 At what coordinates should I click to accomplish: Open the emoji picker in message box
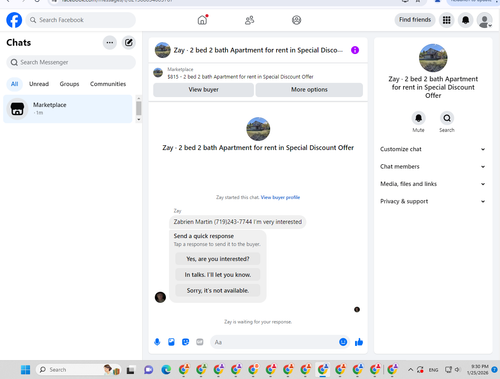pyautogui.click(x=343, y=342)
